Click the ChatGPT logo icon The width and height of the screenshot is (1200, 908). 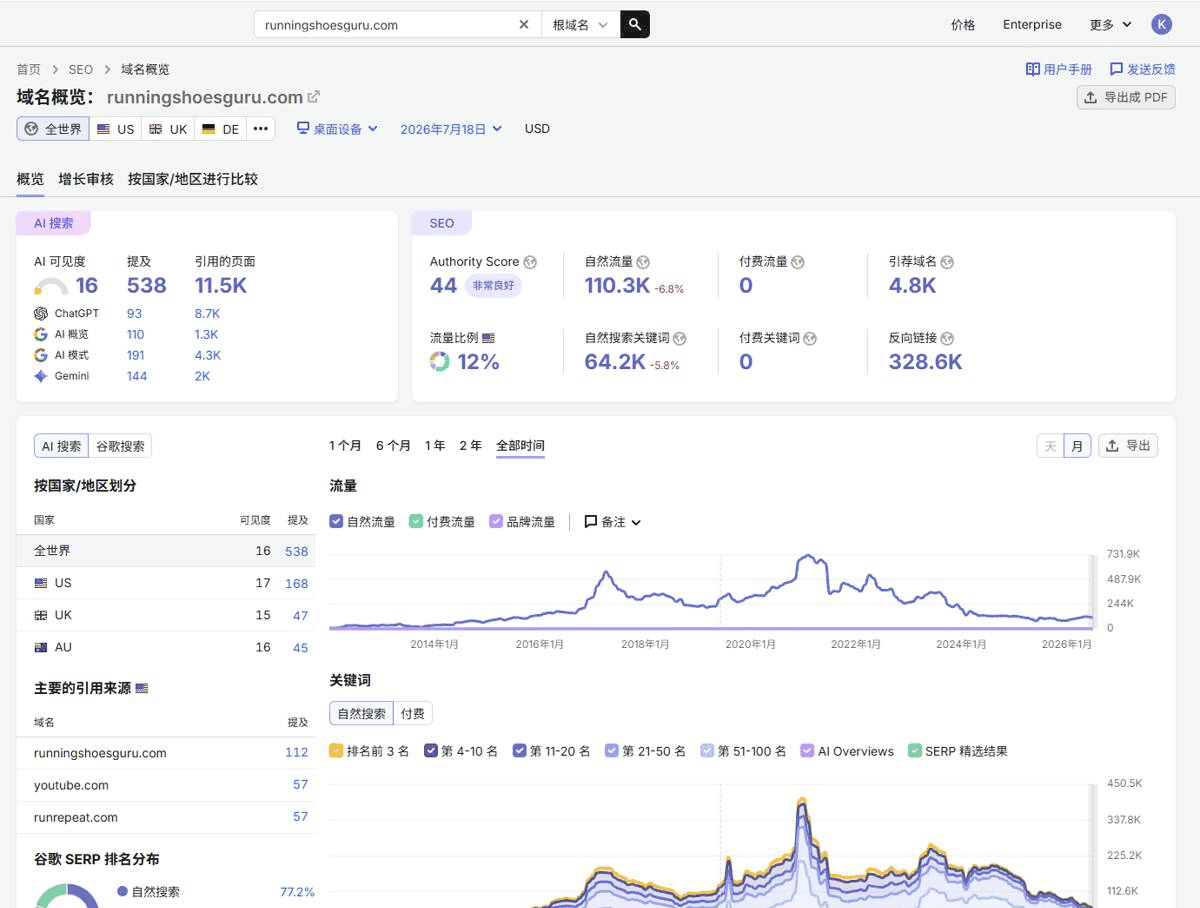click(41, 313)
